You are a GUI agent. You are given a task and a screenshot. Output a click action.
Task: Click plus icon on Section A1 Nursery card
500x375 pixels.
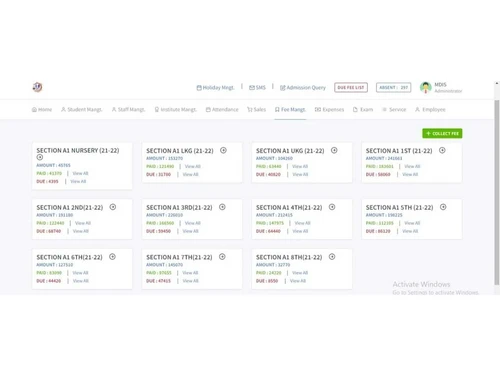[40, 157]
